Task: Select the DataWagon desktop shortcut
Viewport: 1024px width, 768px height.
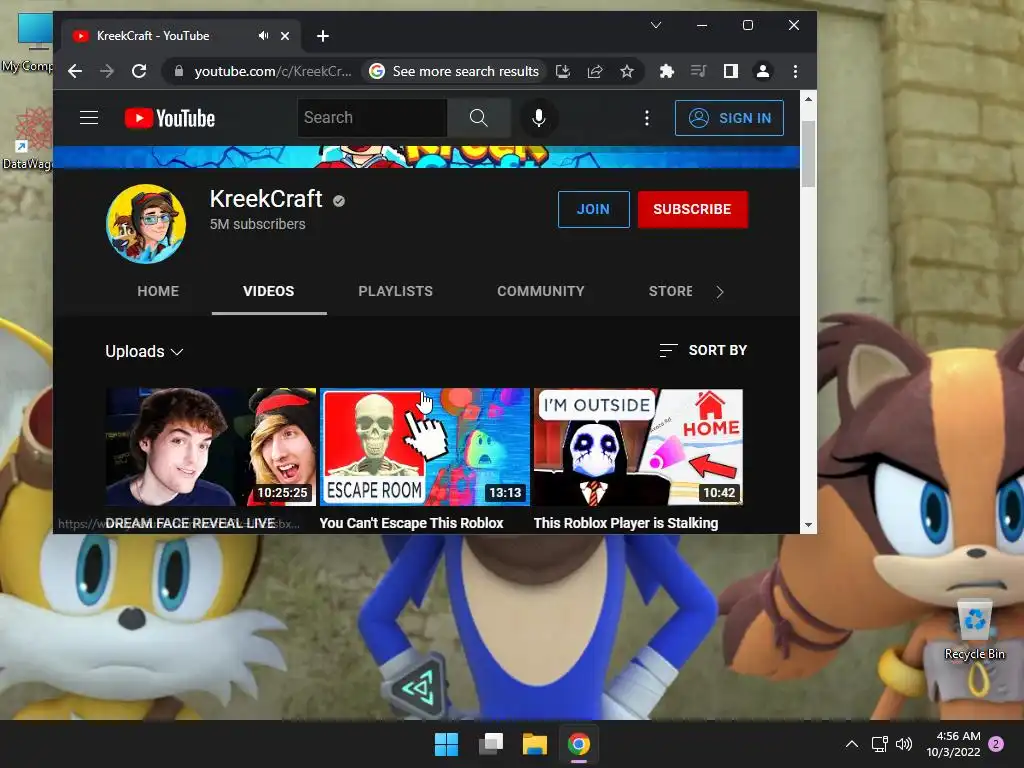Action: tap(27, 138)
